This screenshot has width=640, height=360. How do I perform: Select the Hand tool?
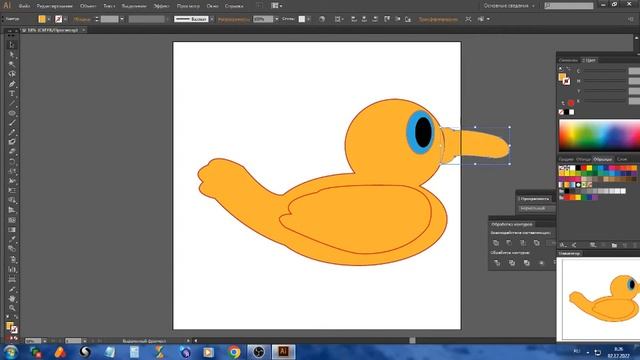click(x=12, y=299)
